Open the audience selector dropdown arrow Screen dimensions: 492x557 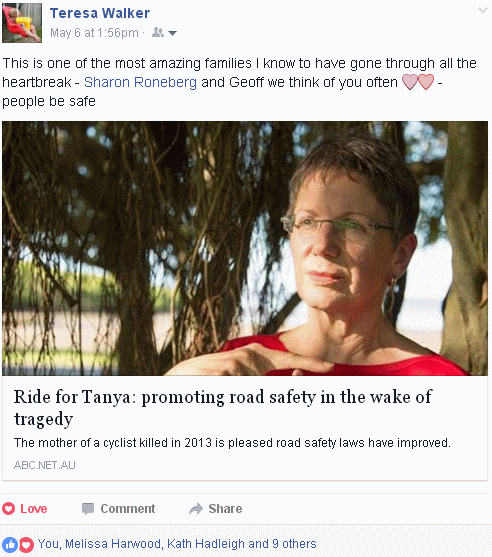[x=172, y=33]
